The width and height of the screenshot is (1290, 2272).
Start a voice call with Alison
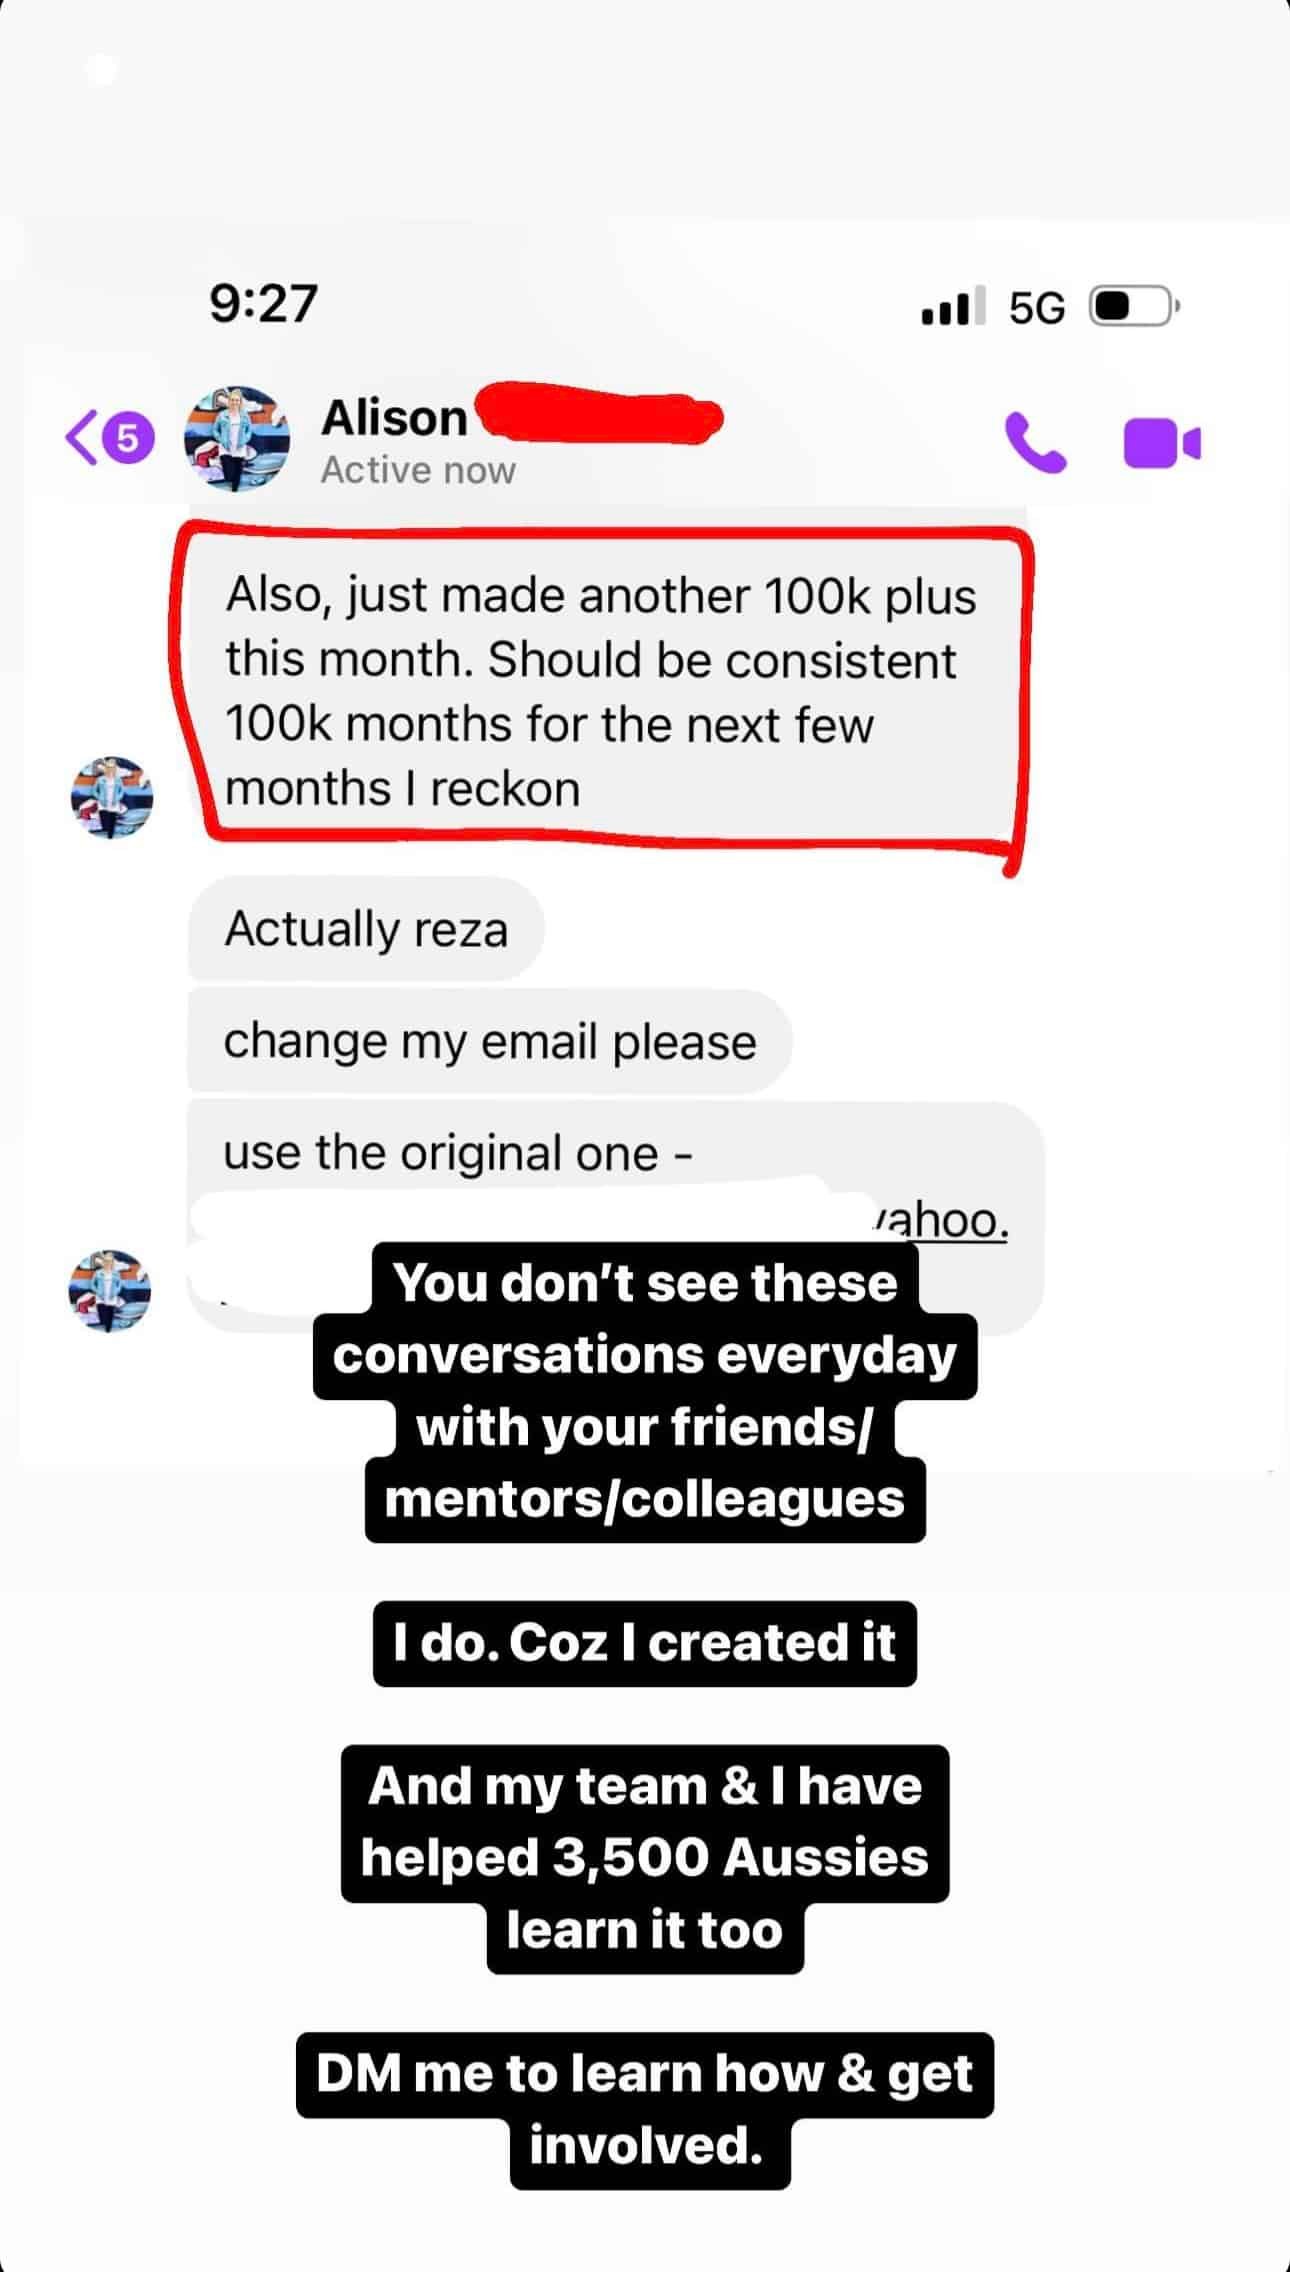point(1035,442)
